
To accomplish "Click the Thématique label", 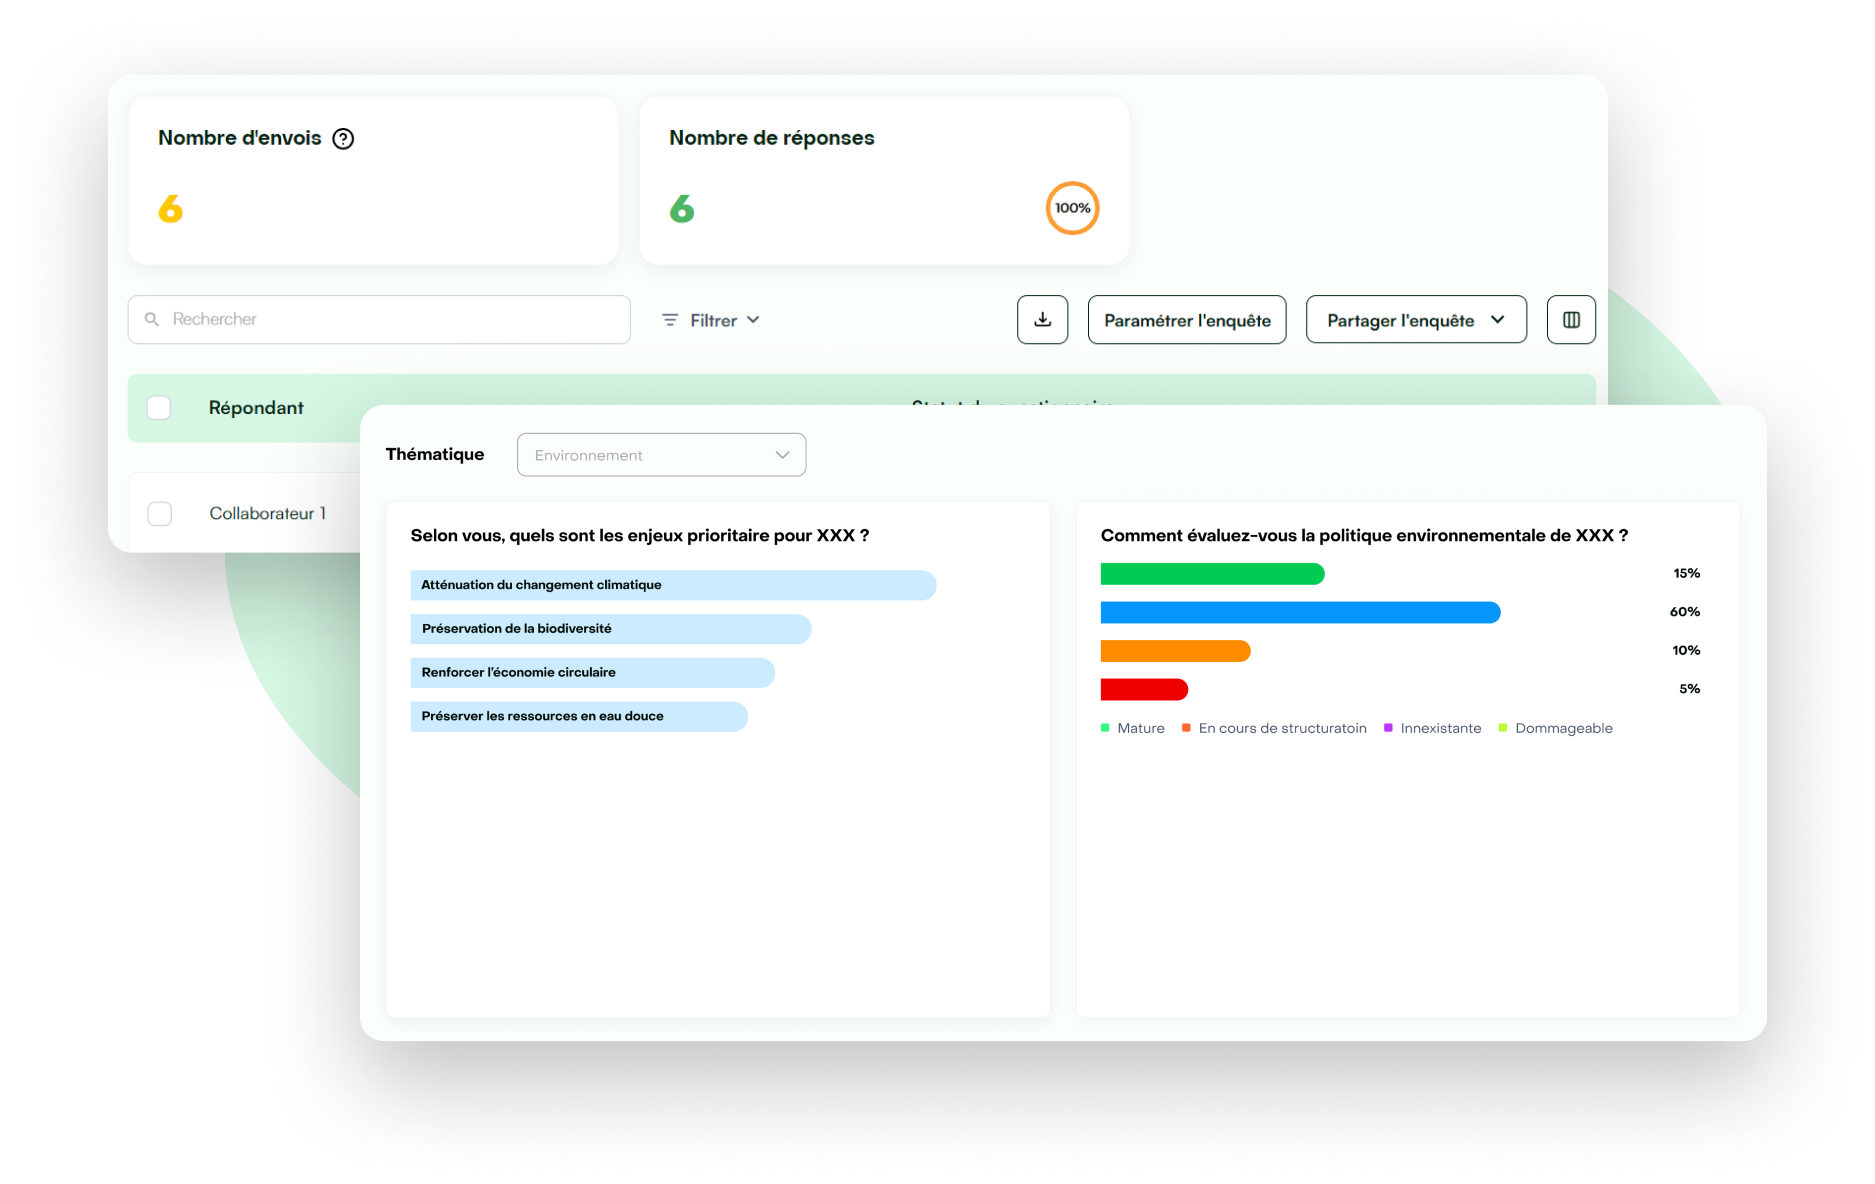I will (x=435, y=454).
